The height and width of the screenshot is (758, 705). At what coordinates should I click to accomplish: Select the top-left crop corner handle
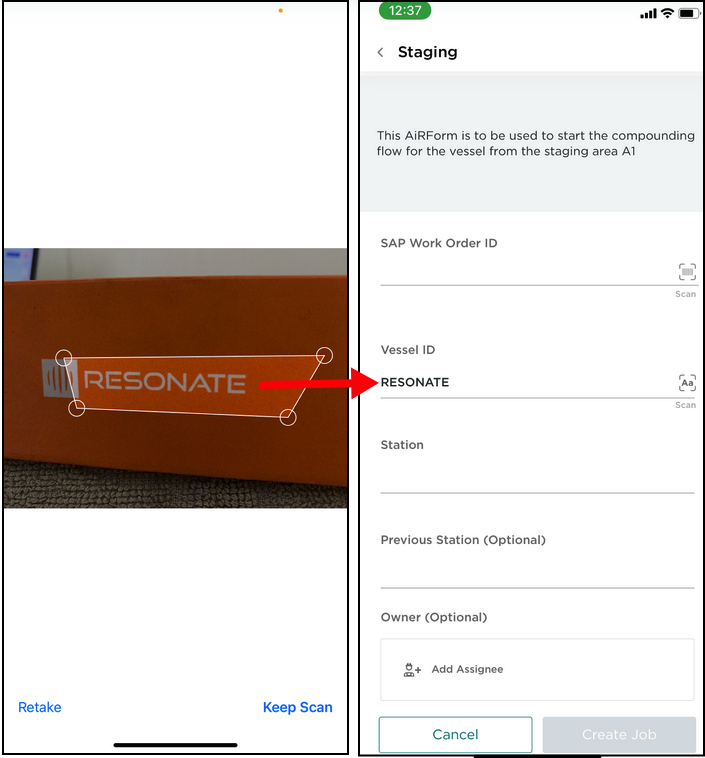click(x=64, y=358)
